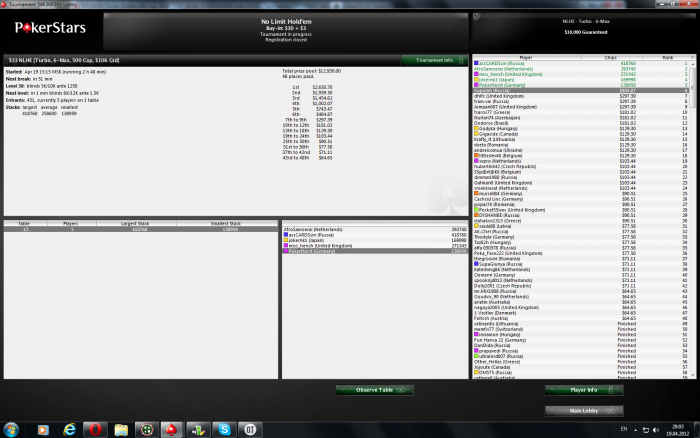Select vlahakos1313 (Greece) in ranking list

click(582, 221)
